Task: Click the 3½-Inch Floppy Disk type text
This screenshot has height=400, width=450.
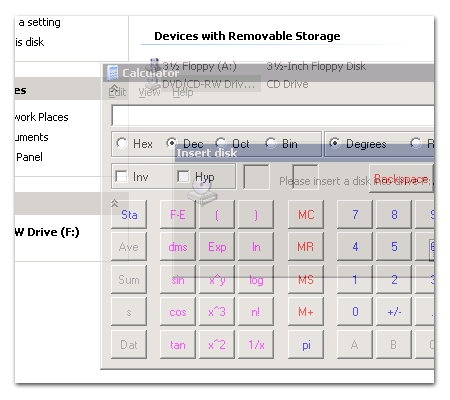Action: [x=316, y=66]
